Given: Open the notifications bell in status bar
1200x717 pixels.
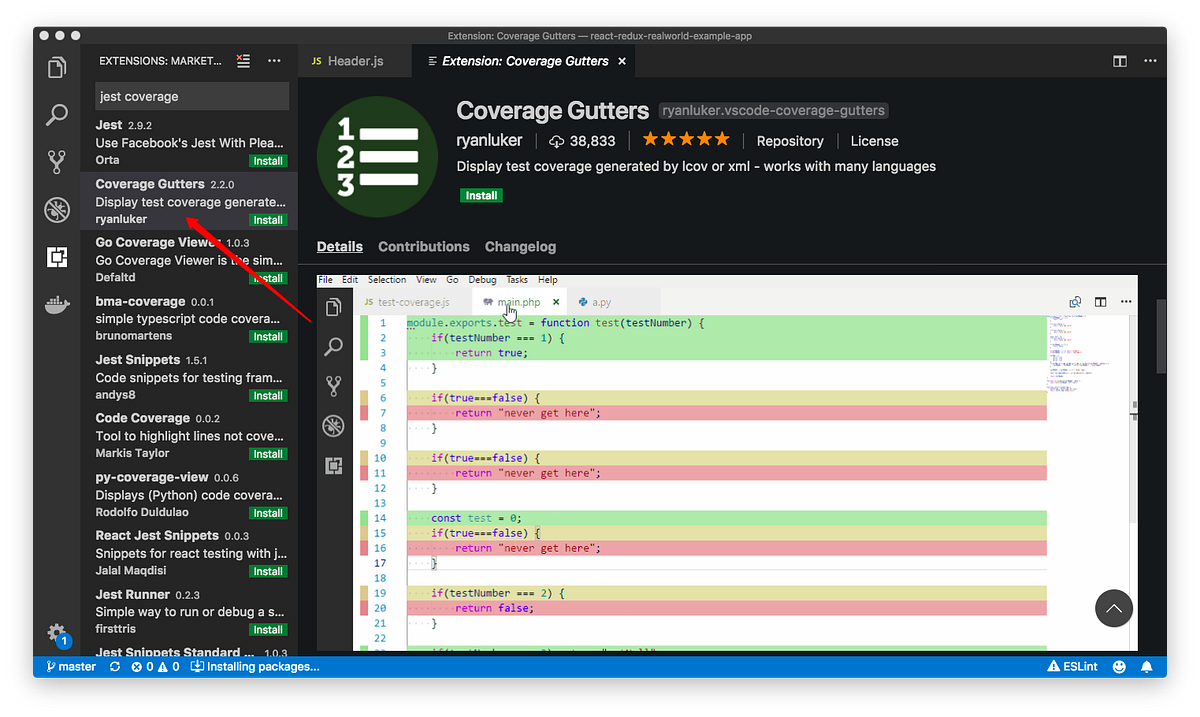Looking at the screenshot, I should [1147, 666].
